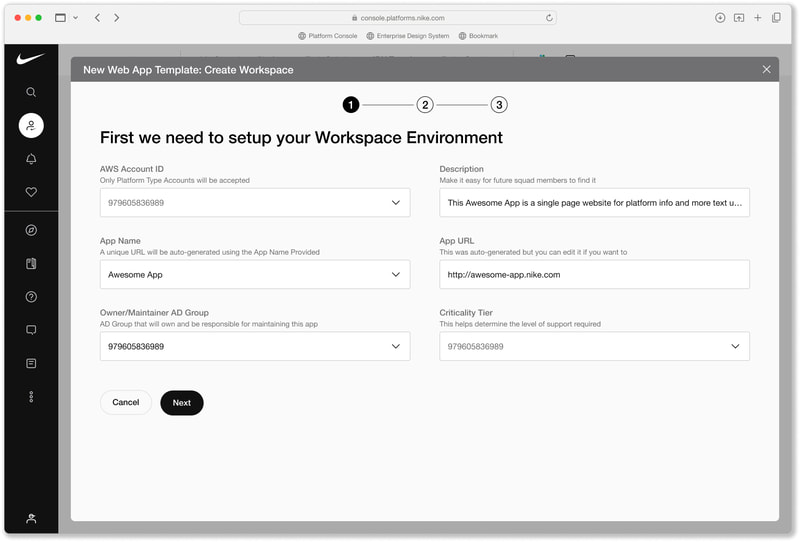Open Safari downloads icon

coord(720,18)
